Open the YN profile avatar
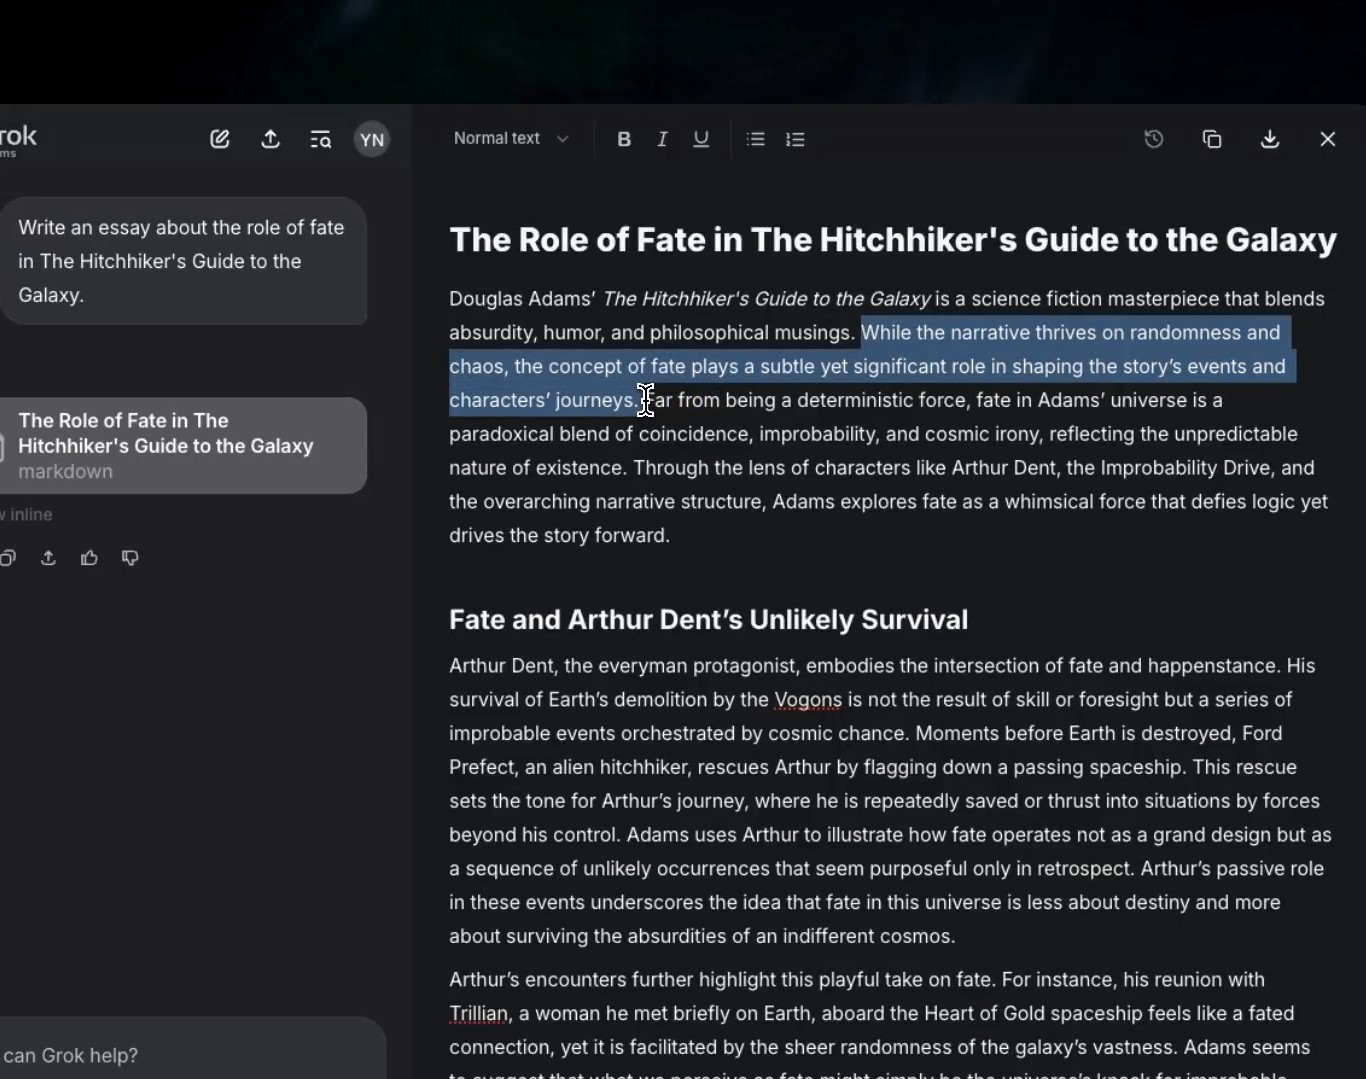Screen dimensions: 1366x1079 [x=372, y=140]
